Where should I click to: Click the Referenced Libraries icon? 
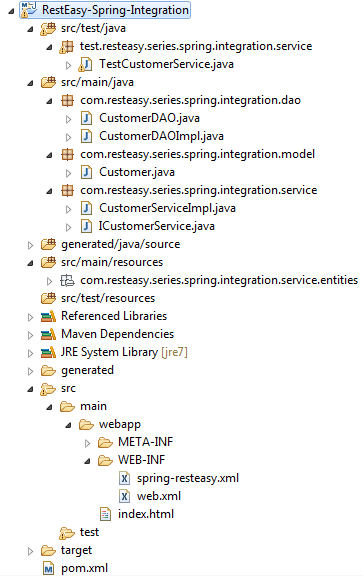pyautogui.click(x=48, y=316)
